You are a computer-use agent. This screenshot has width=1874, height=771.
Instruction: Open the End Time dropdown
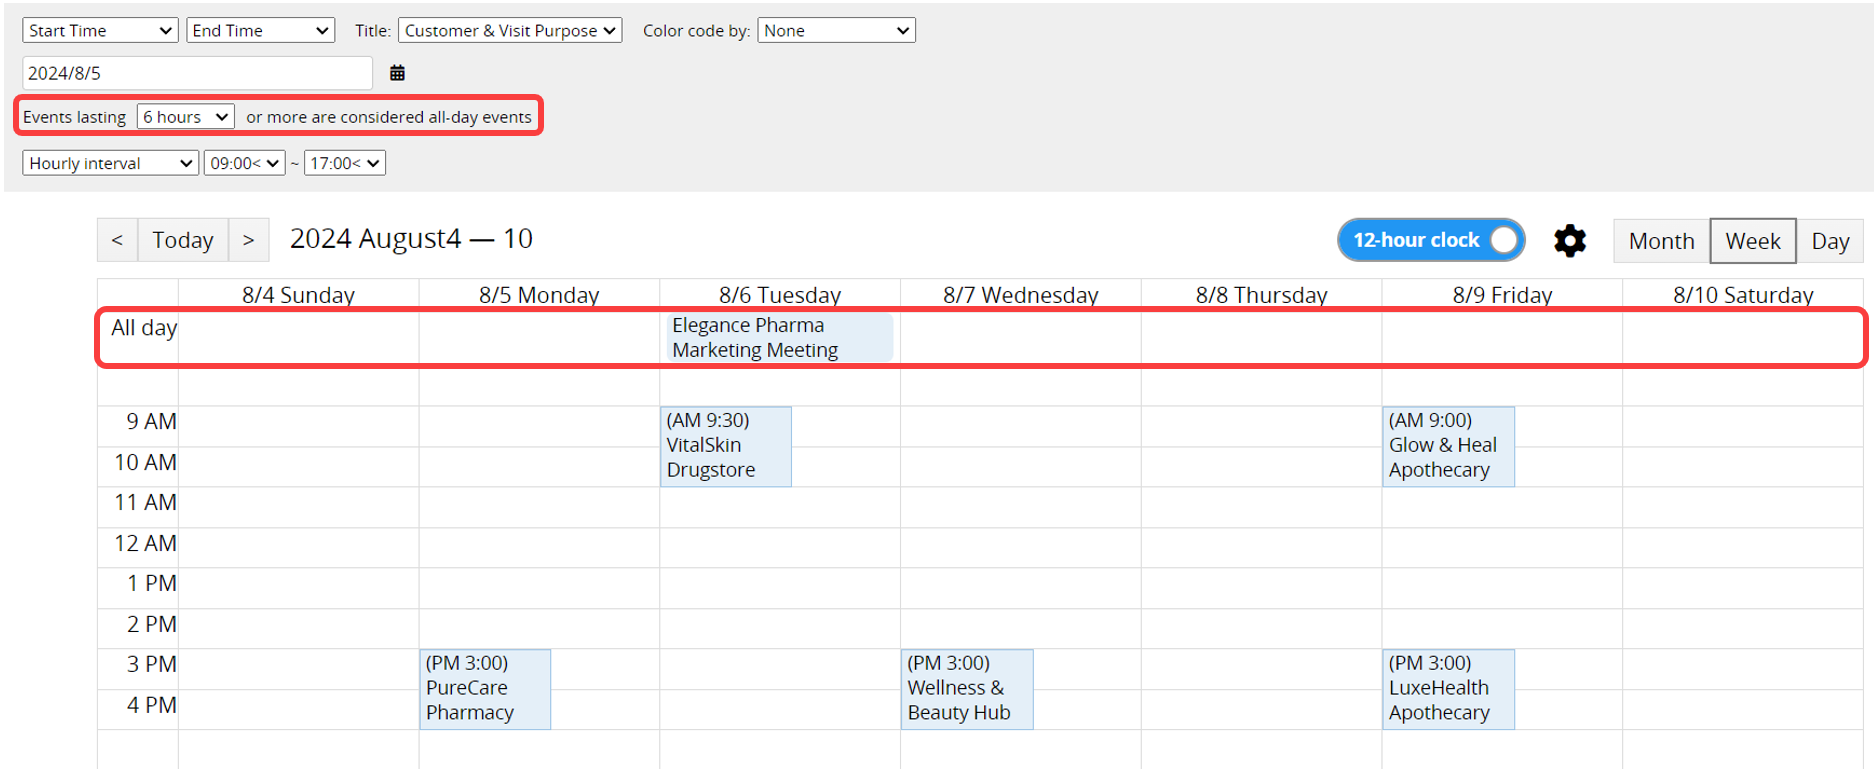pyautogui.click(x=260, y=31)
